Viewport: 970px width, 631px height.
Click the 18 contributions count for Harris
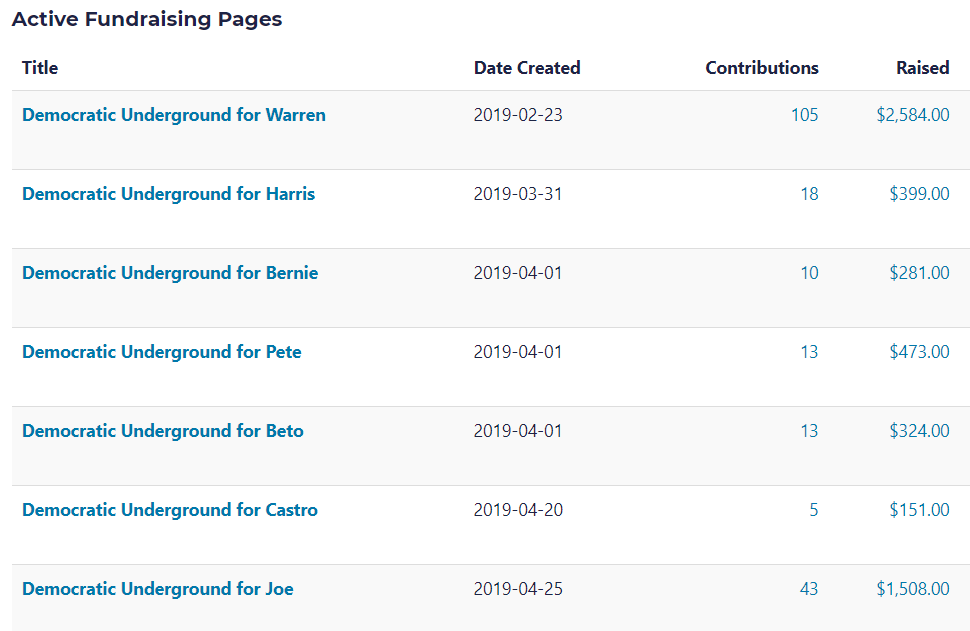click(809, 194)
